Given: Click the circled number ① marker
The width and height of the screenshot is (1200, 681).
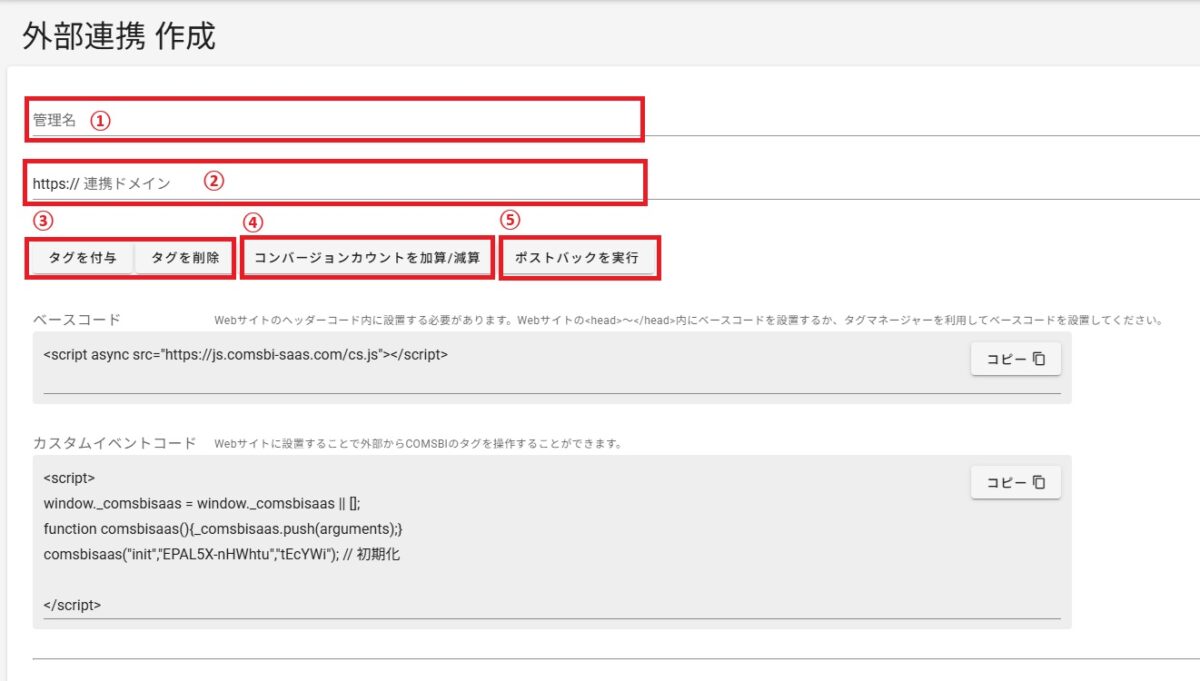Looking at the screenshot, I should (100, 120).
